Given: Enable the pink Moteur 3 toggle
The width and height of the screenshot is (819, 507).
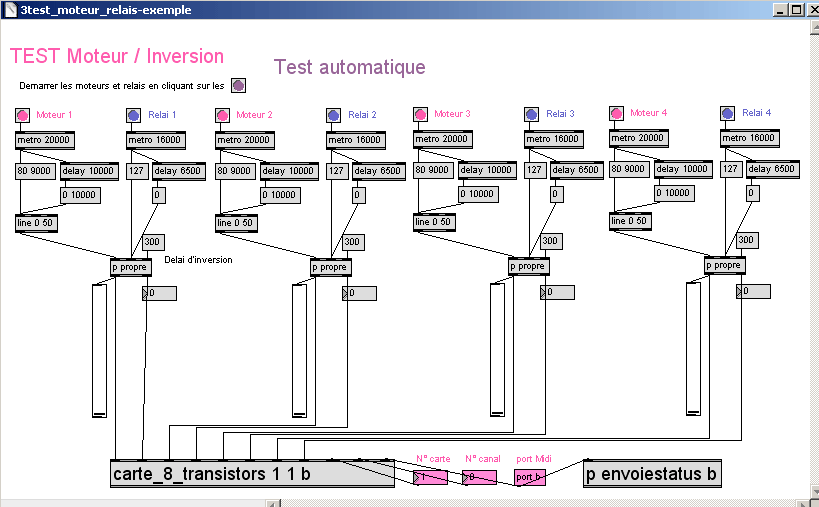Looking at the screenshot, I should point(421,114).
